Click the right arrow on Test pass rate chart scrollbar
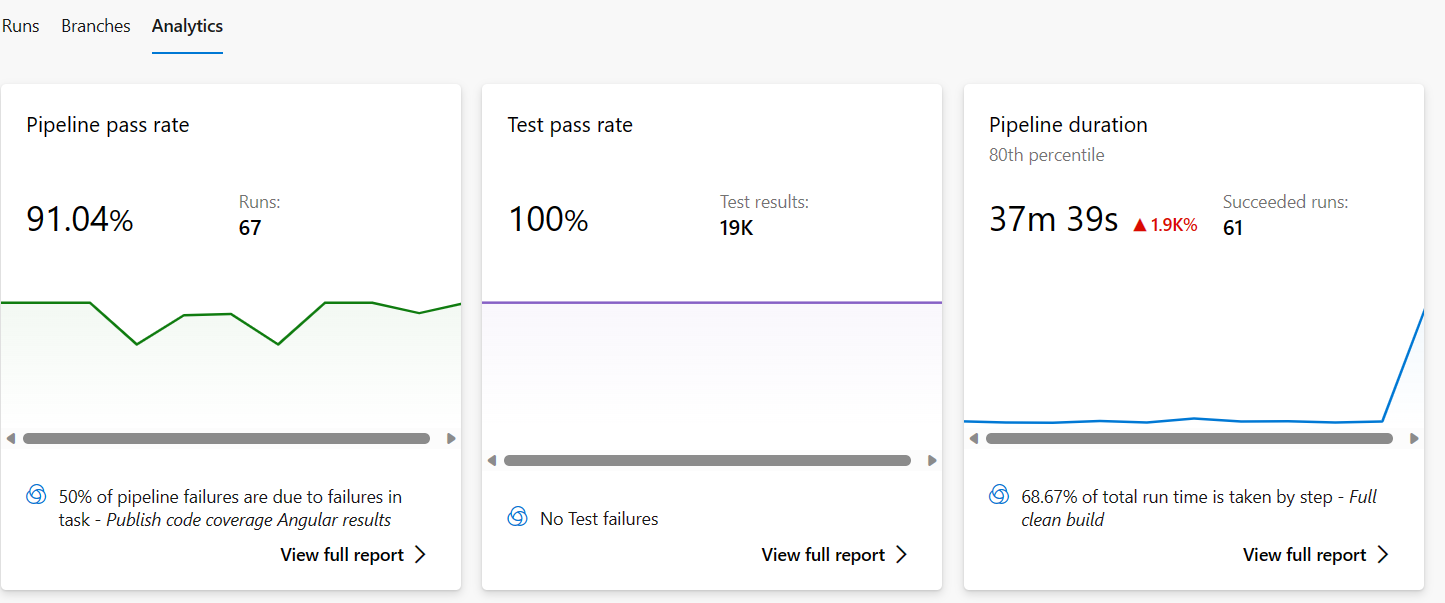 (x=932, y=460)
